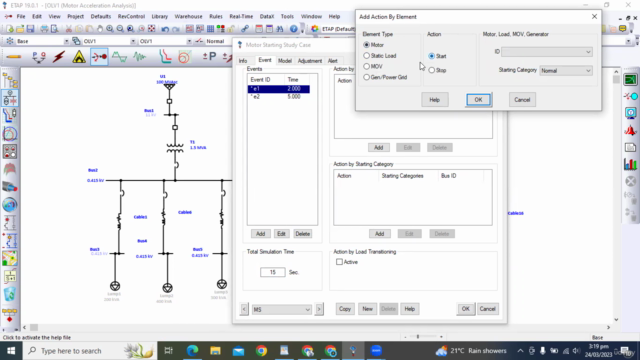The height and width of the screenshot is (360, 640).
Task: Select Gen/Power Grid radio button
Action: [x=367, y=77]
